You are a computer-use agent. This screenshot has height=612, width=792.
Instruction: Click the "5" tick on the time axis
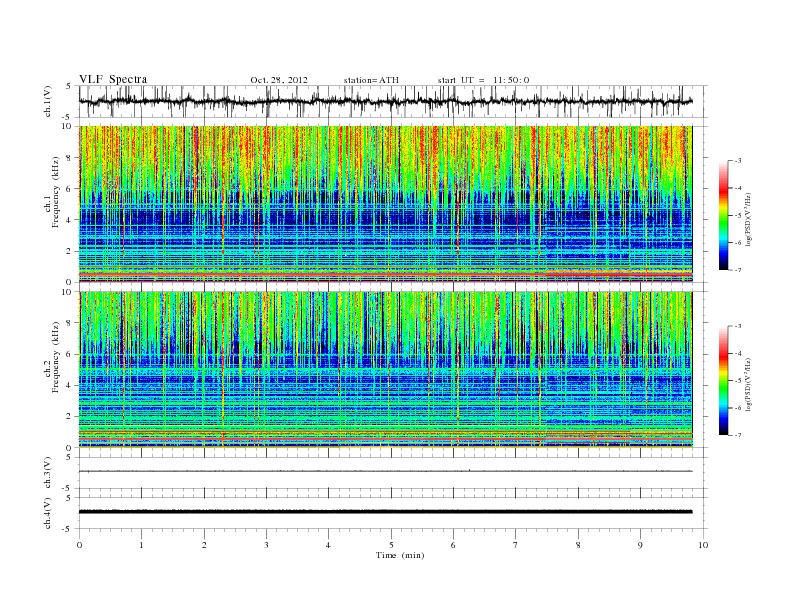(391, 545)
